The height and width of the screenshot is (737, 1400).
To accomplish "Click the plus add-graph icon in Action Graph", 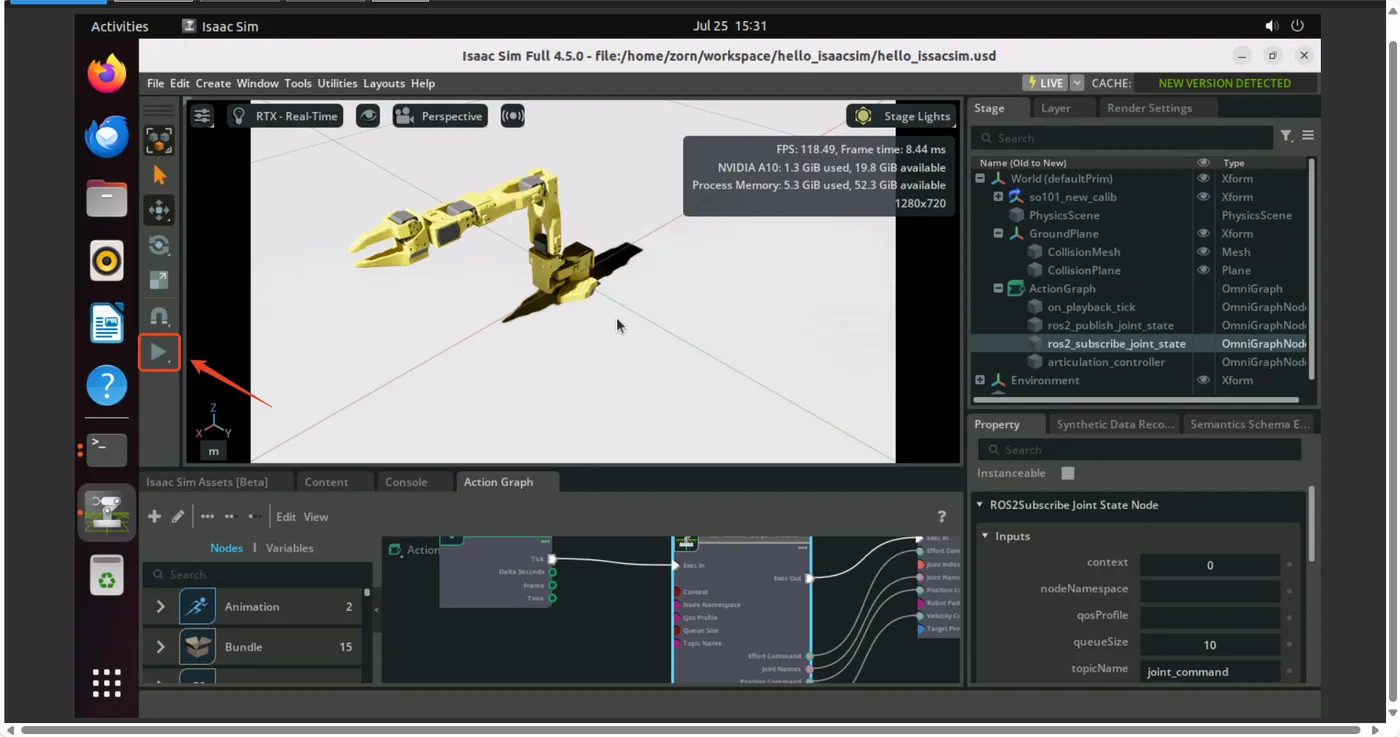I will coord(154,516).
